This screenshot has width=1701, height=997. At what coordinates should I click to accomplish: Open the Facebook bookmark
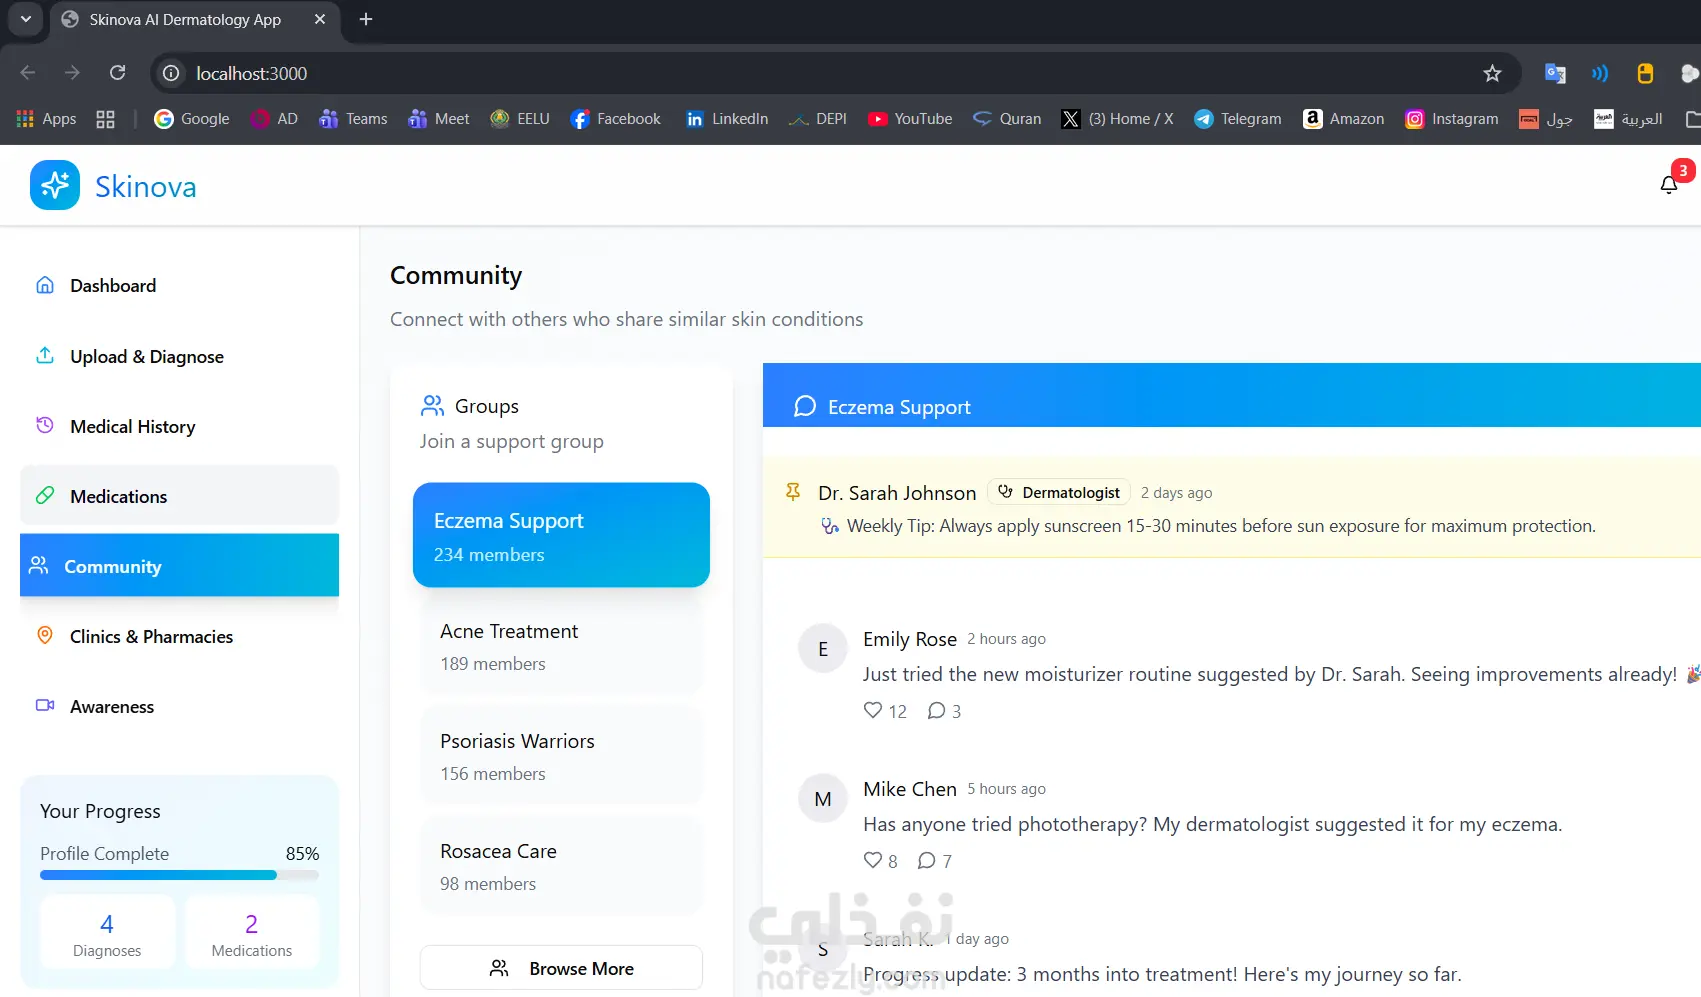(616, 119)
